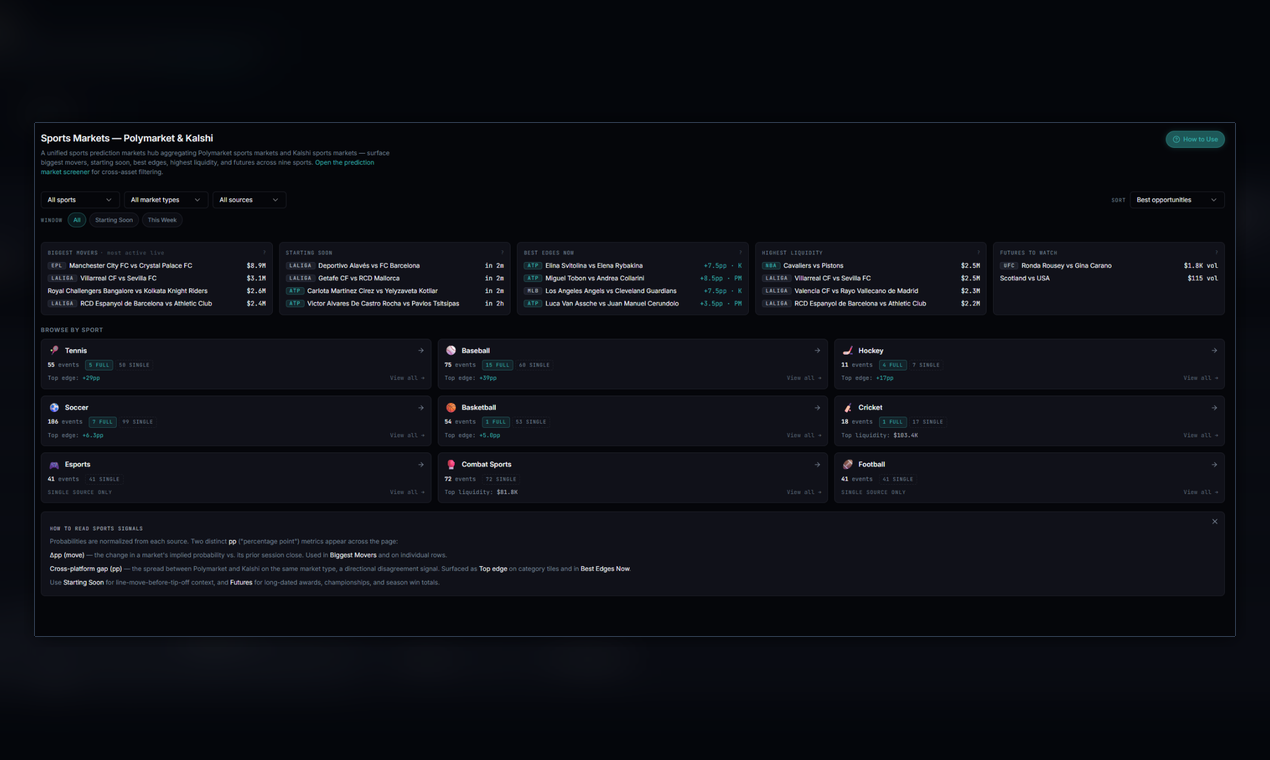
Task: Open Victor Alvares De Castro Rocha vs Tsitsipas row
Action: [395, 303]
